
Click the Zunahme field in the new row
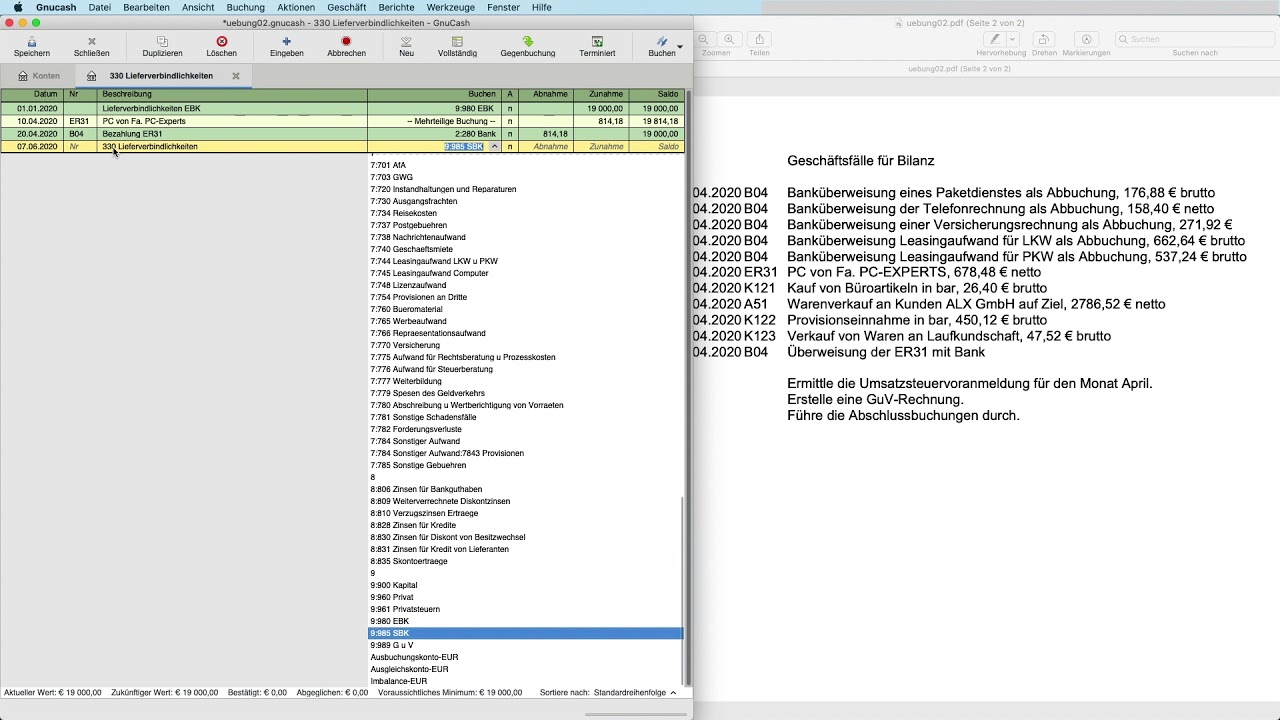coord(601,147)
